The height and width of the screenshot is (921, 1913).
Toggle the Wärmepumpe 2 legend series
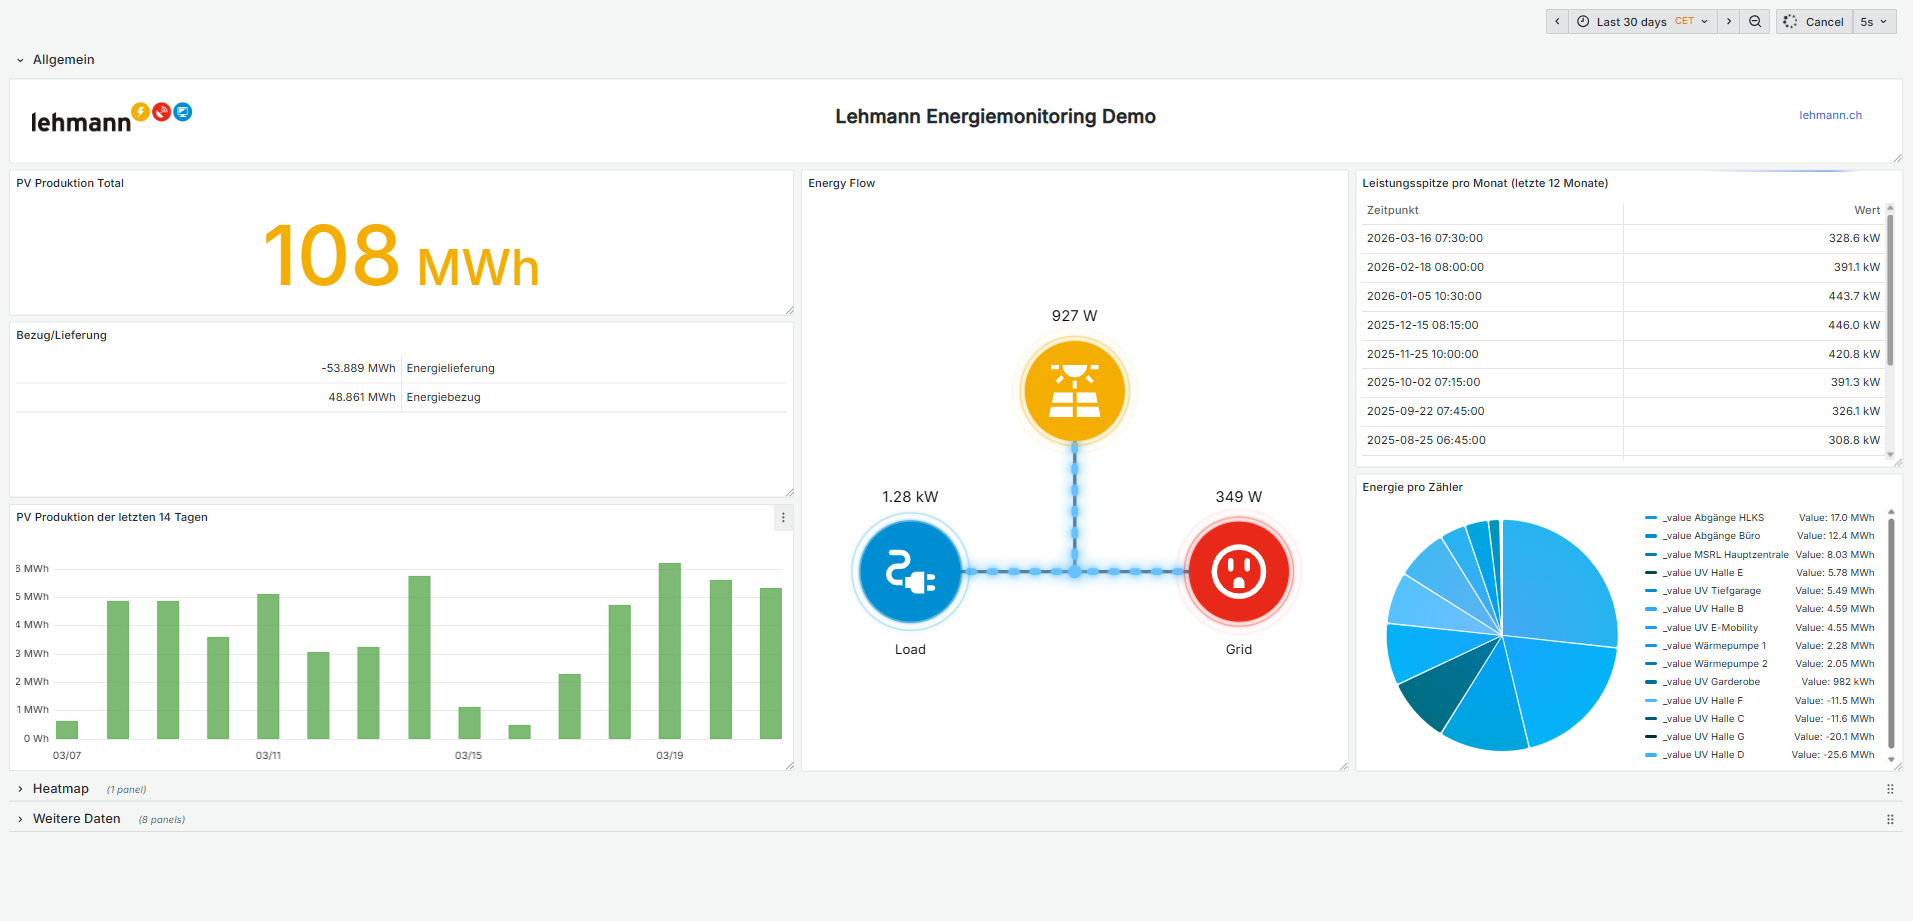pyautogui.click(x=1715, y=664)
